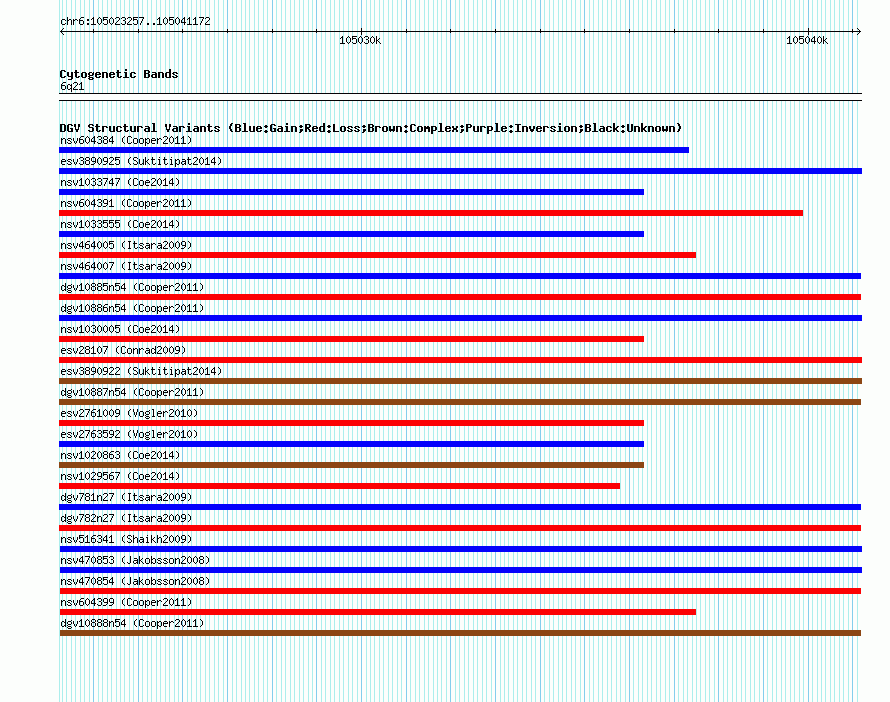Select the 6q21 band label
Screen dimensions: 890x702
[x=72, y=86]
